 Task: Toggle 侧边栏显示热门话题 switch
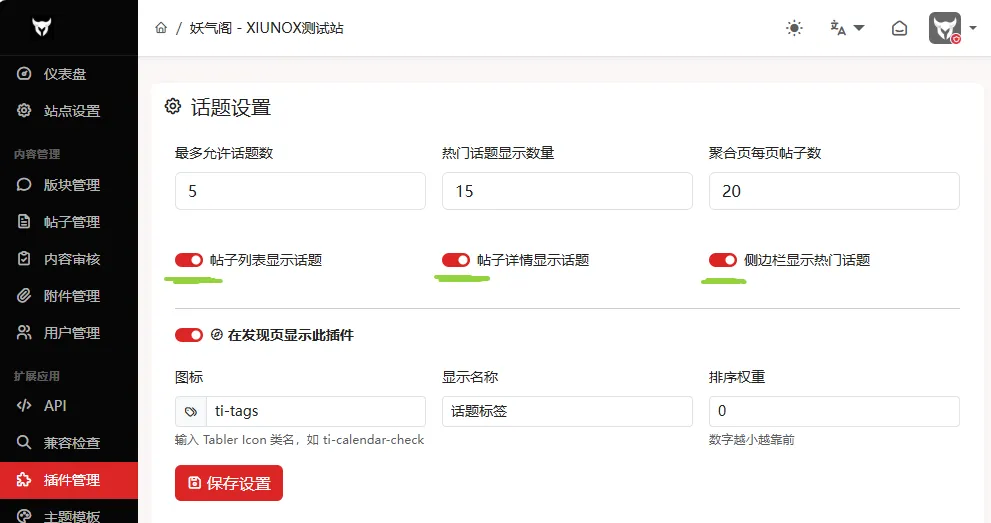click(722, 260)
